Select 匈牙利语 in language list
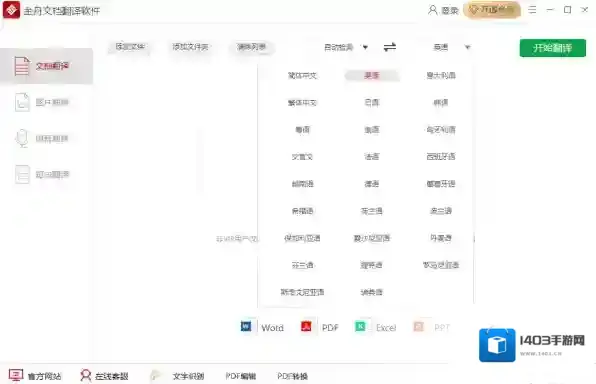596x384 pixels. pyautogui.click(x=441, y=130)
